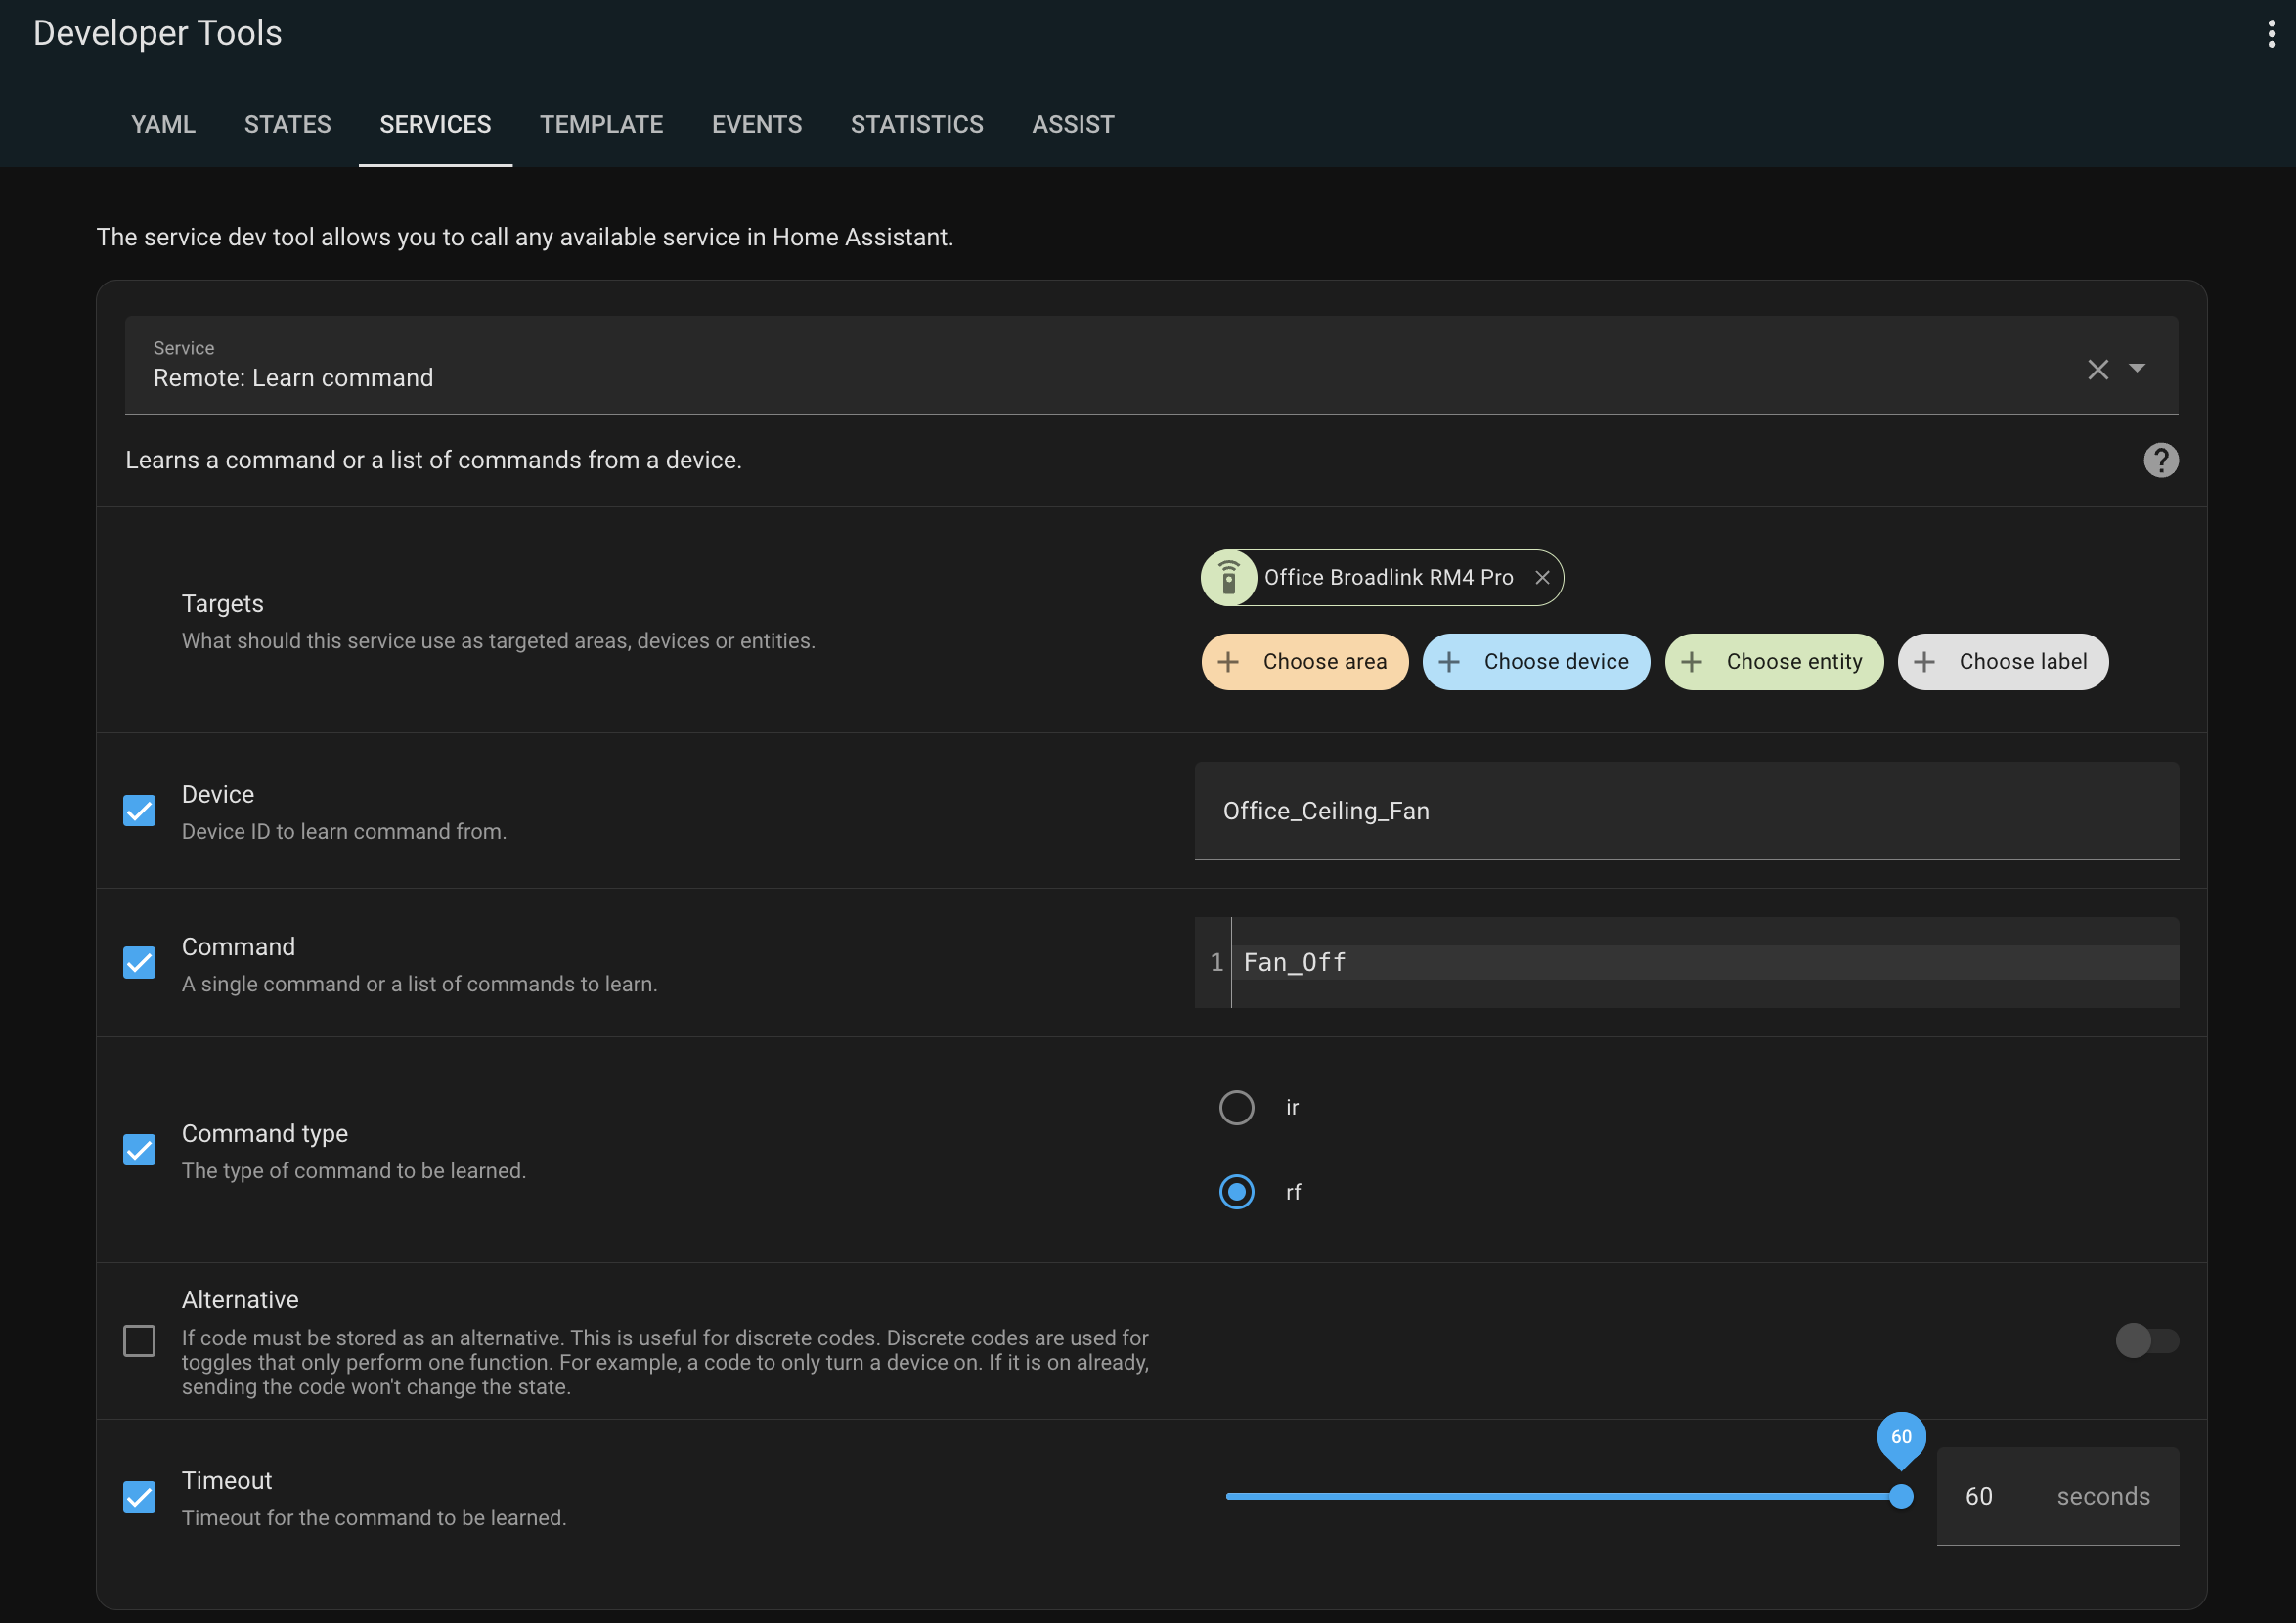Screen dimensions: 2296x1623
Task: Click the remote icon on the Broadlink chip
Action: tap(1229, 578)
